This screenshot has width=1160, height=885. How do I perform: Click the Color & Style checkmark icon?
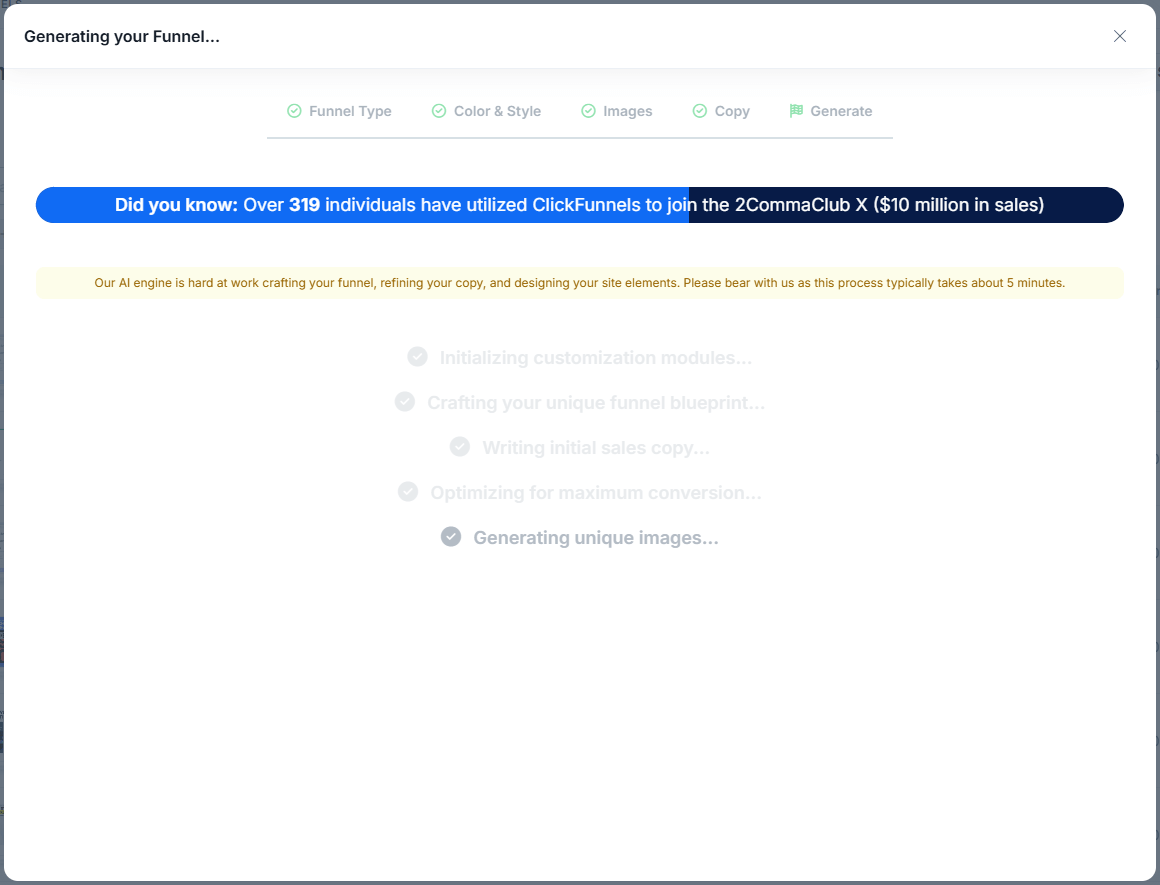439,111
